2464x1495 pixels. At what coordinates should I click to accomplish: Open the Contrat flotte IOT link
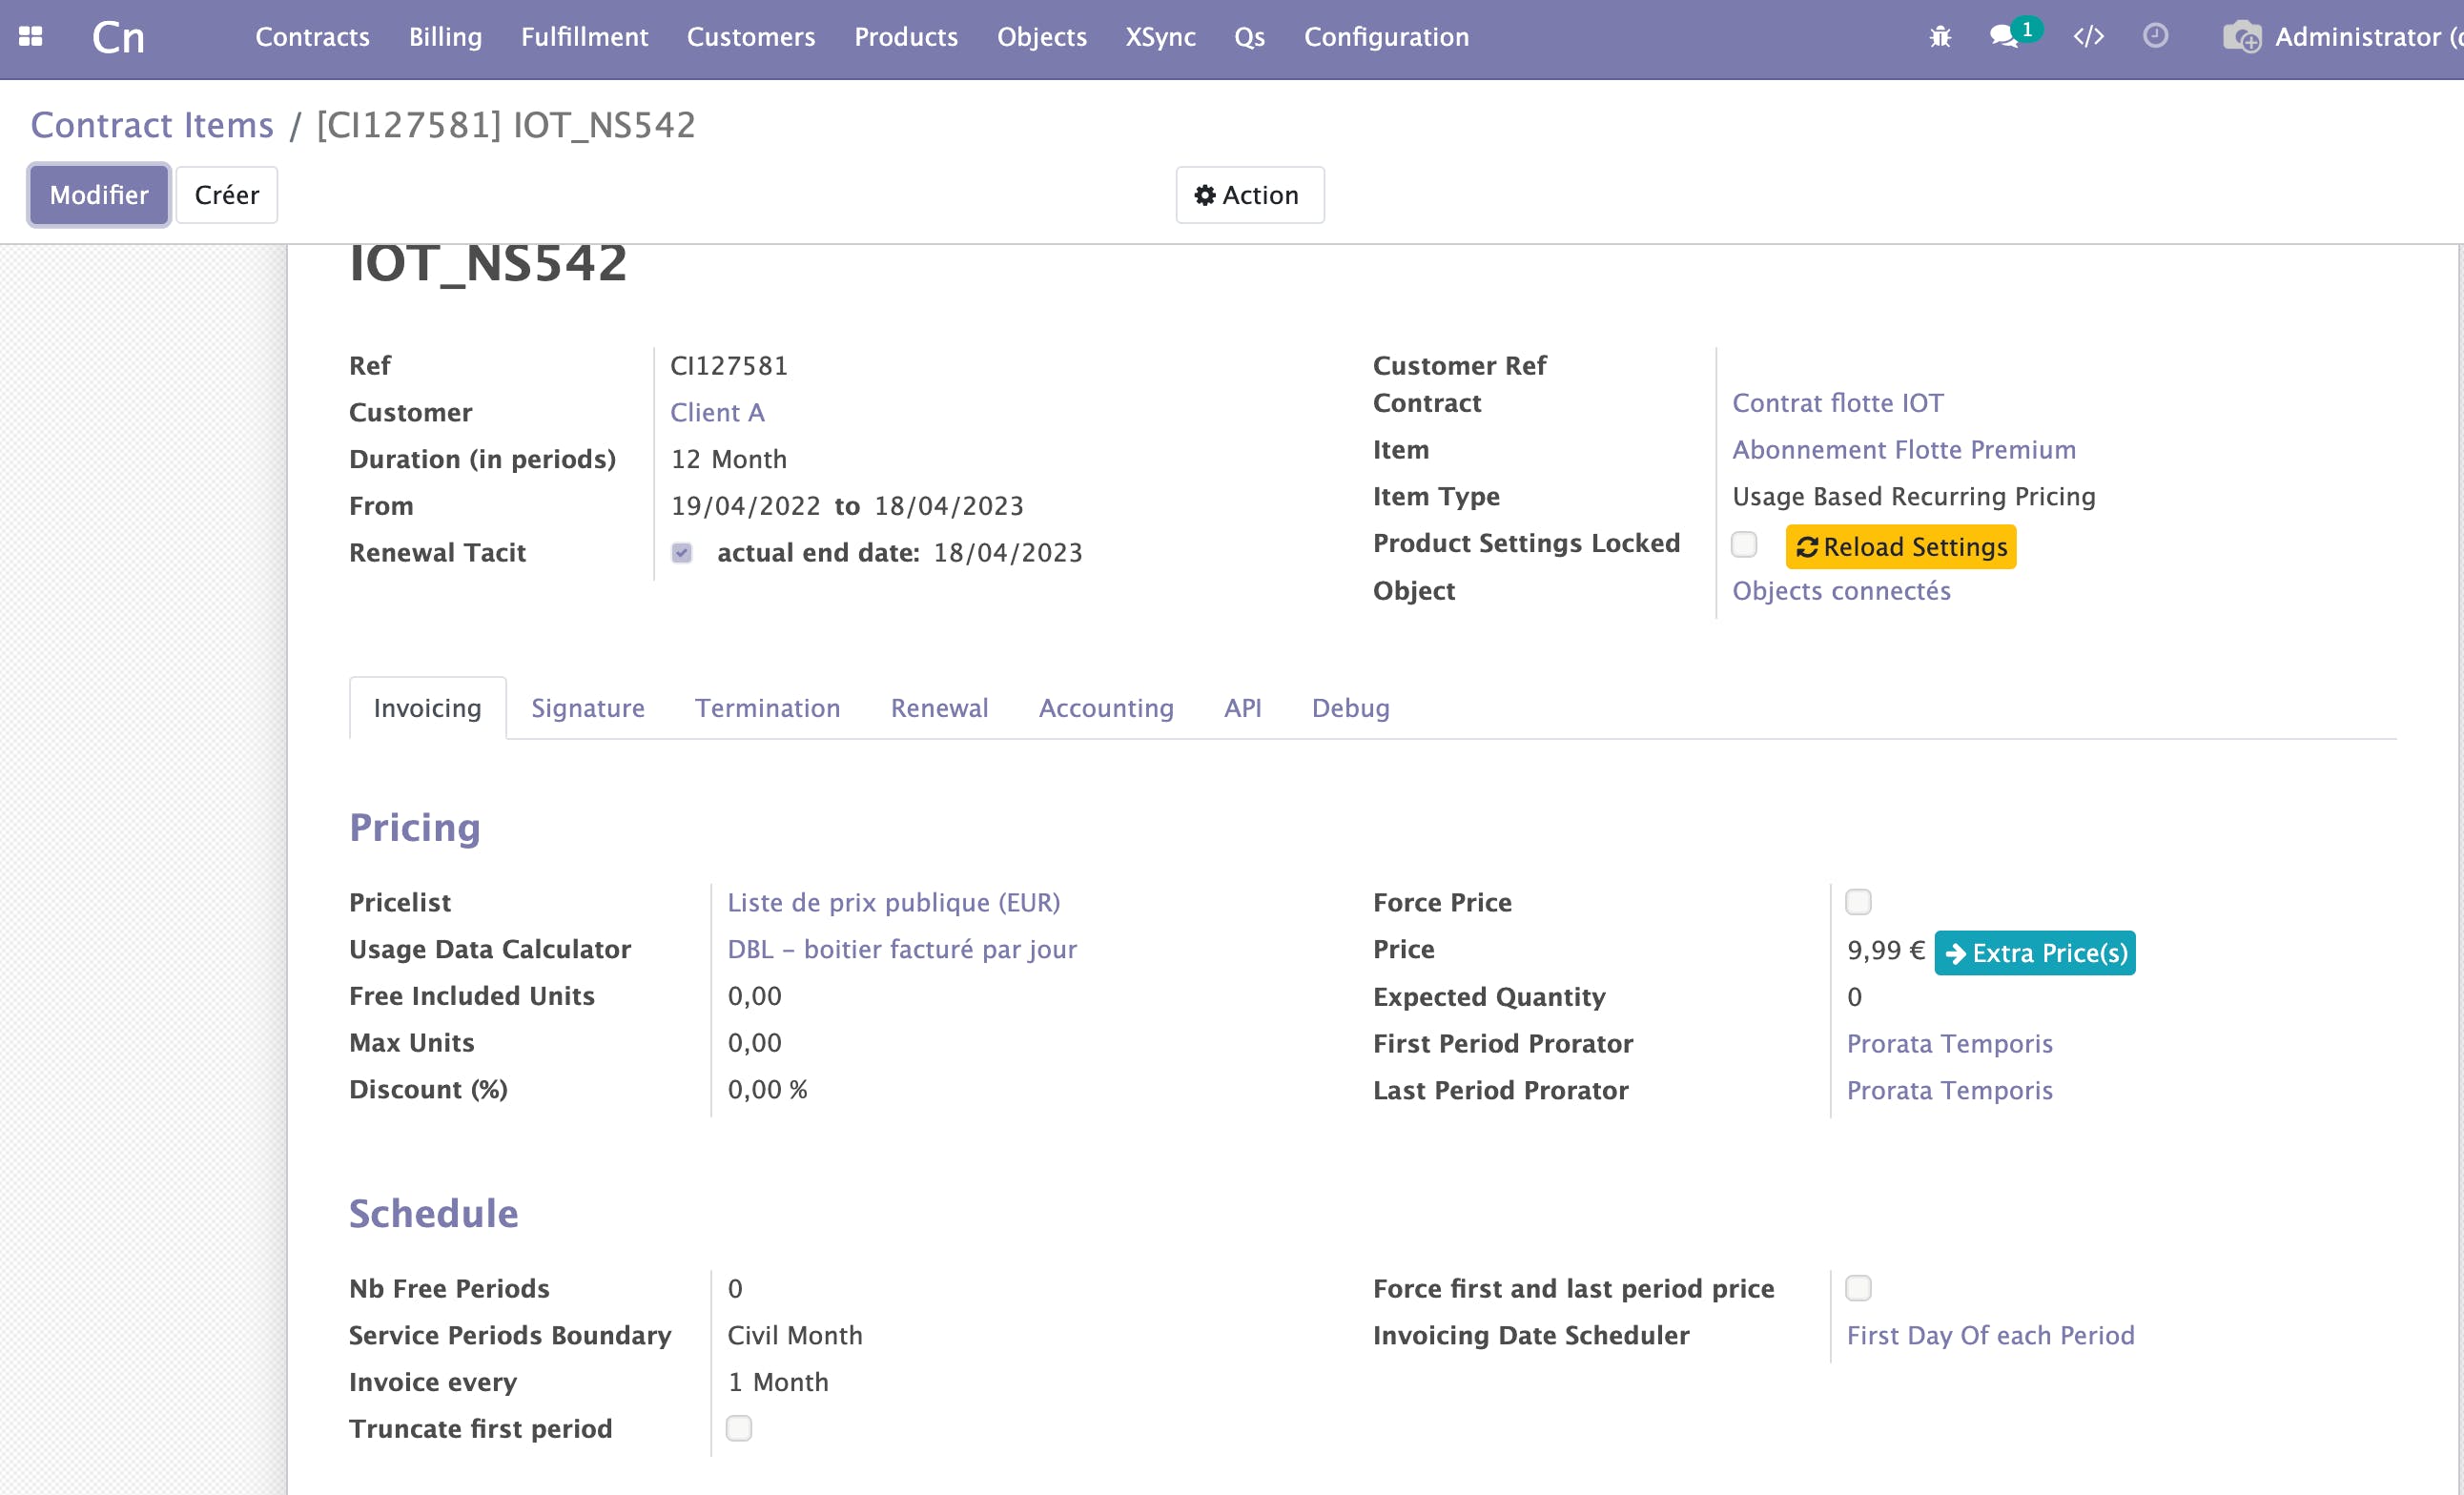tap(1837, 403)
